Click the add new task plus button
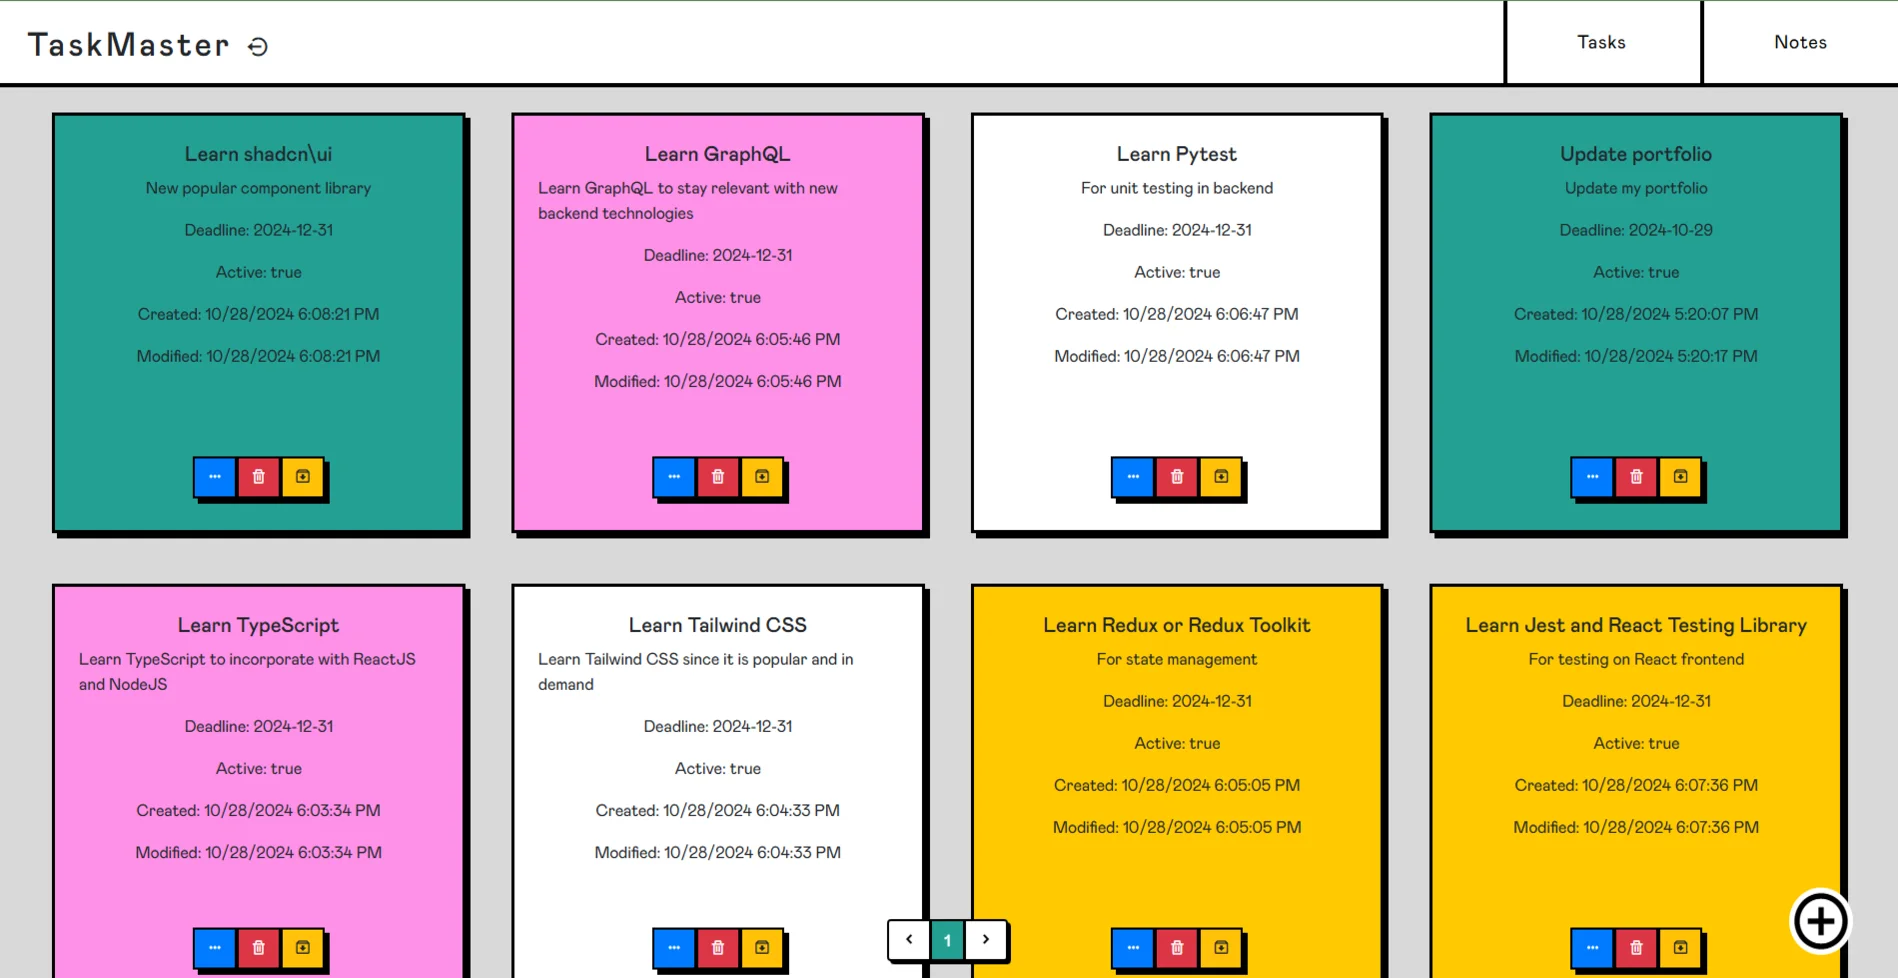Screen dimensions: 1898x978 (x=1820, y=921)
